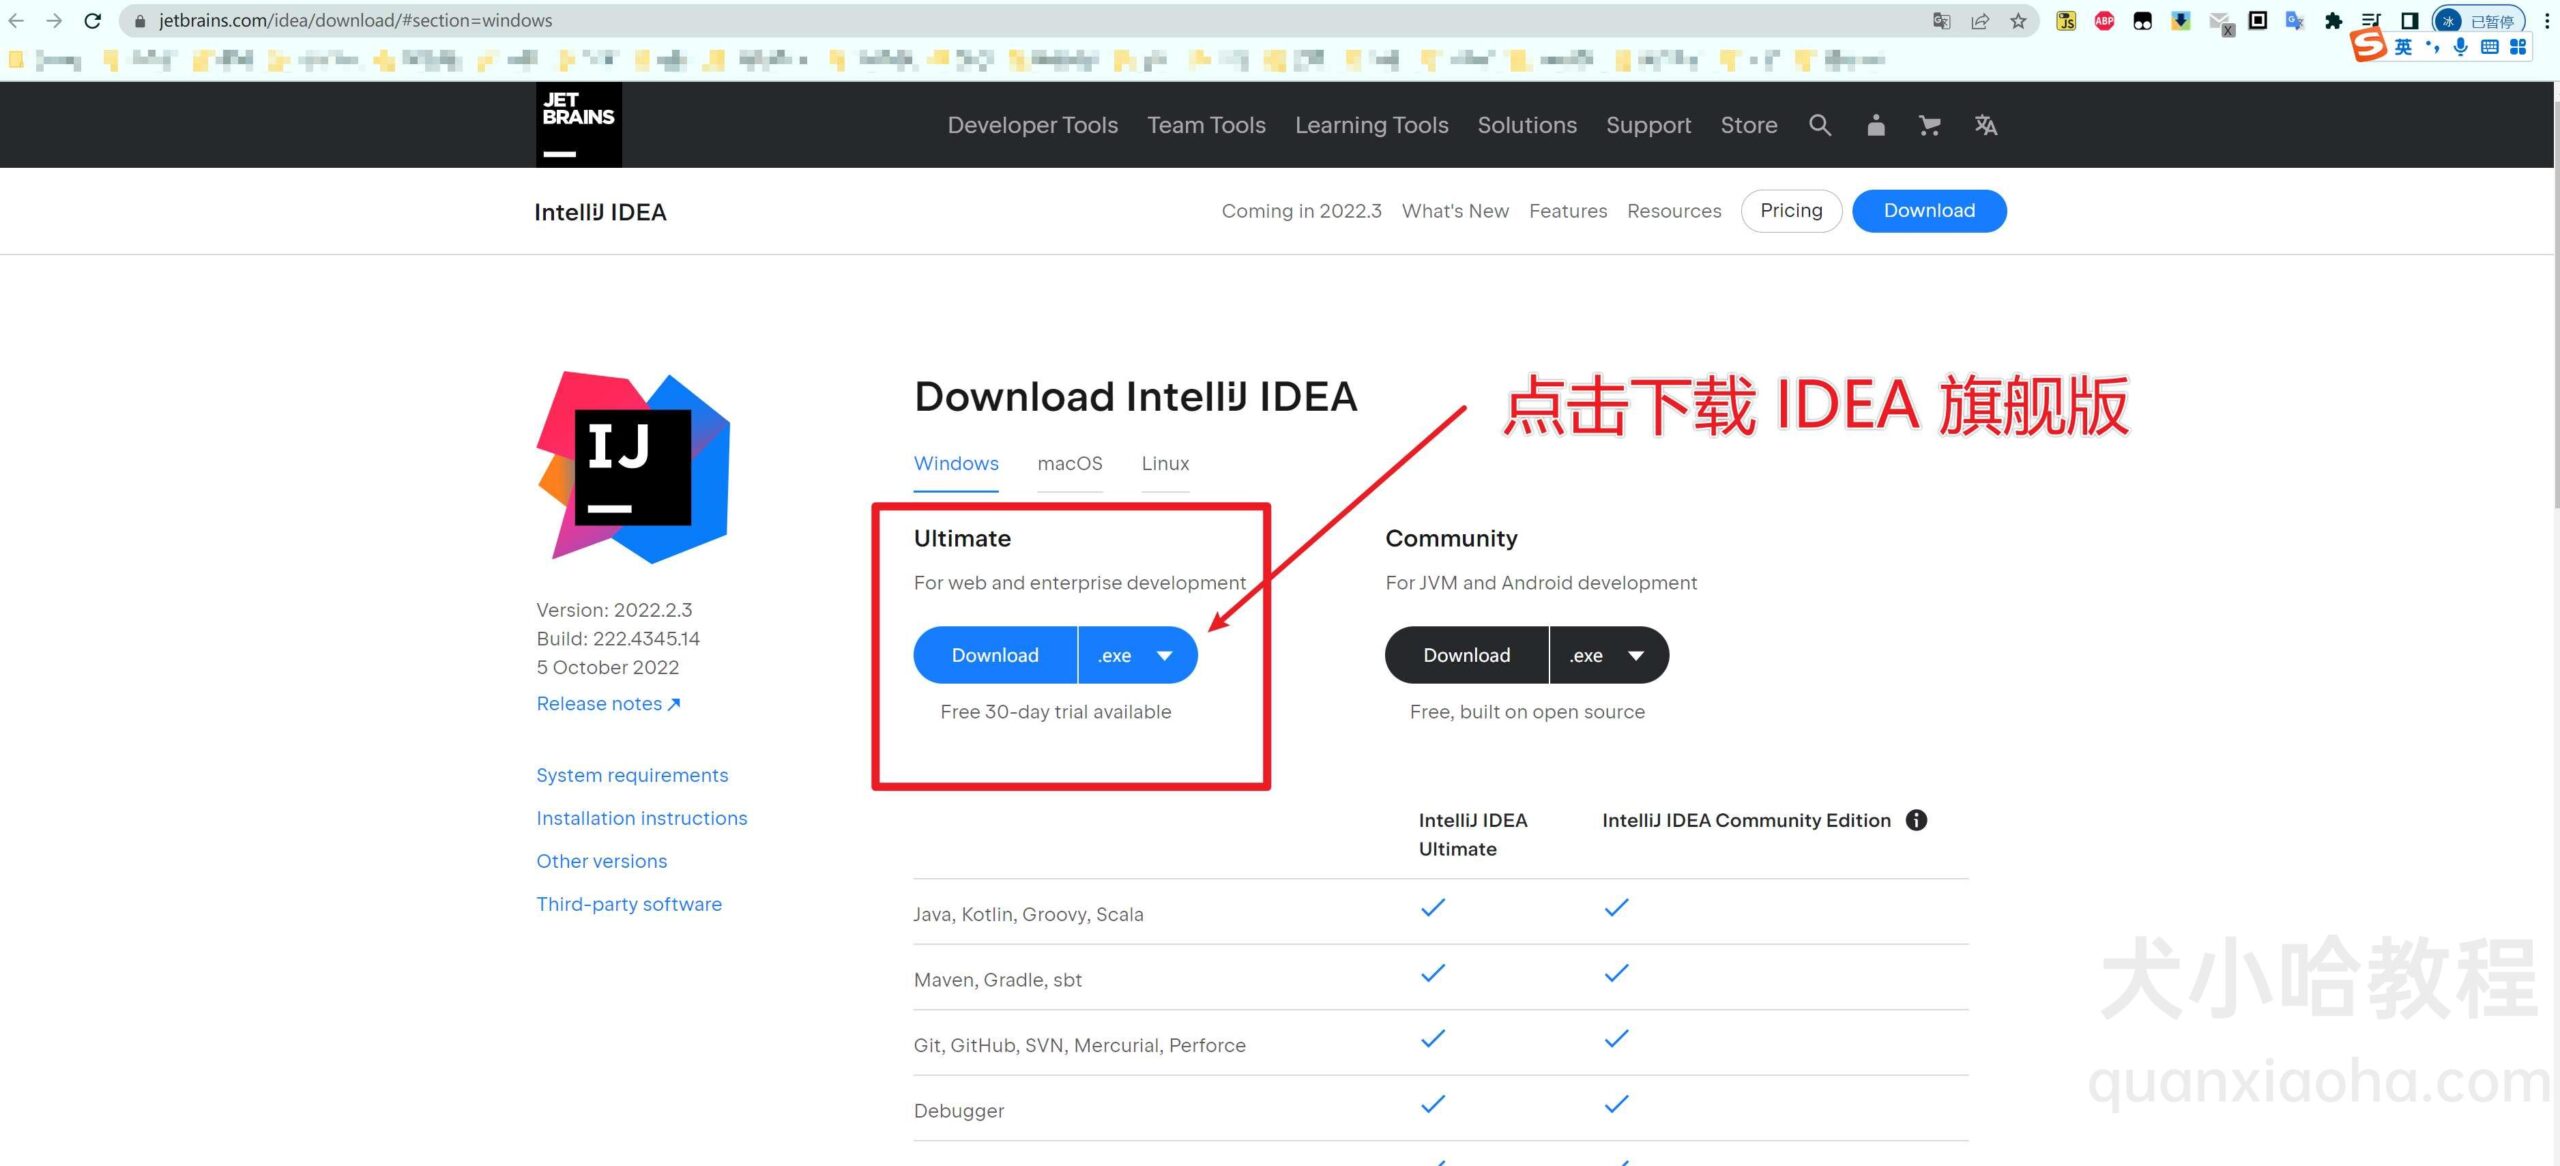The height and width of the screenshot is (1166, 2560).
Task: Open Developer Tools menu item
Action: 1032,124
